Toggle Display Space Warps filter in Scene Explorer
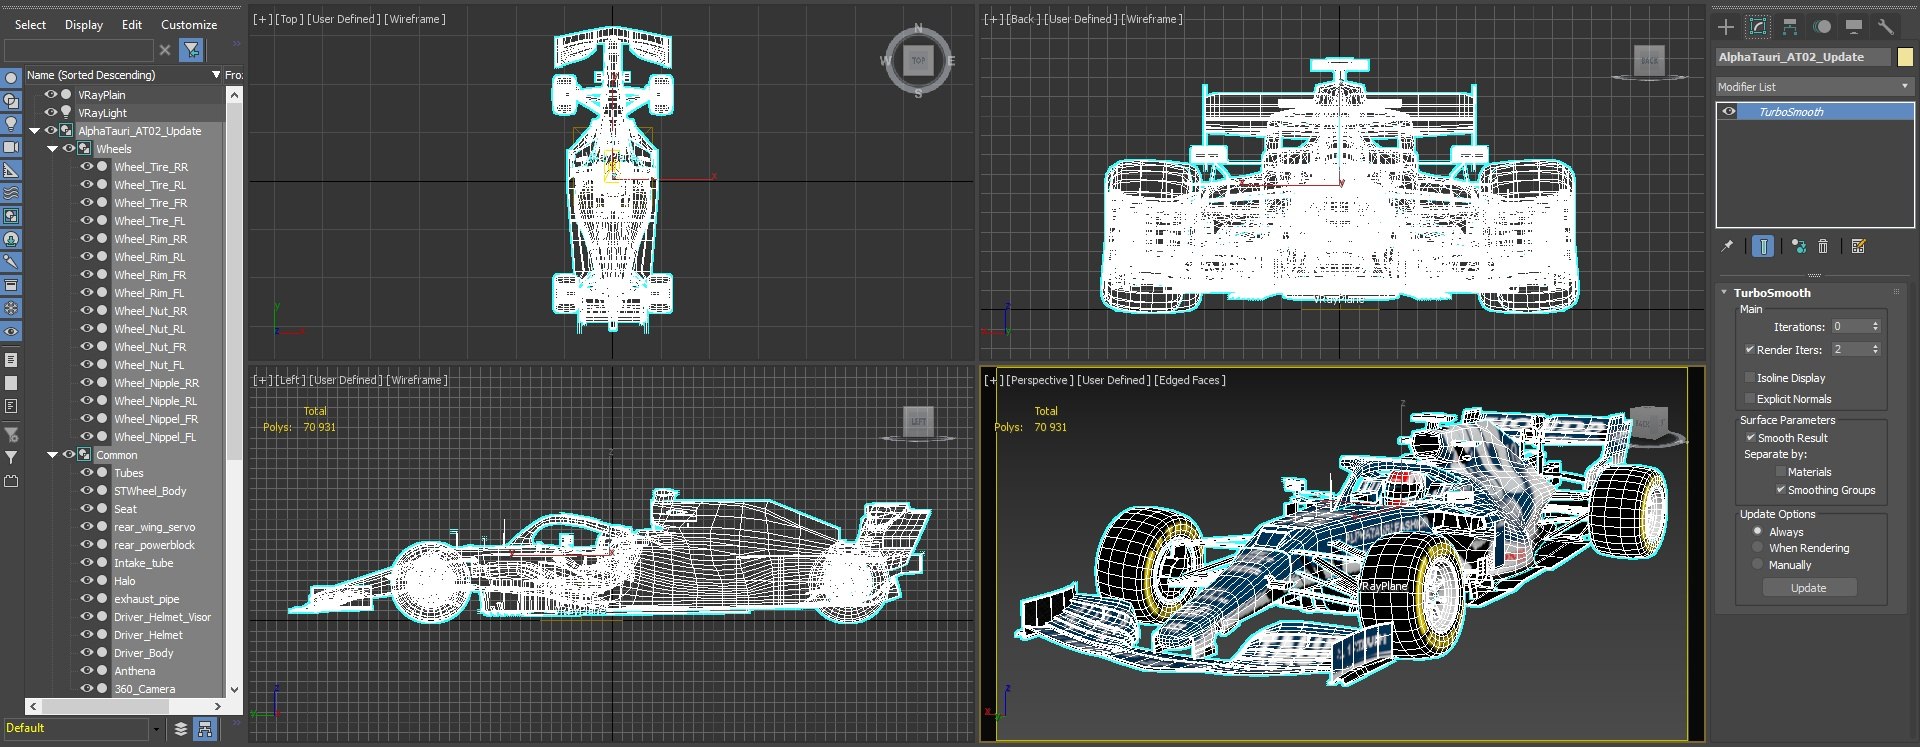 (x=11, y=193)
